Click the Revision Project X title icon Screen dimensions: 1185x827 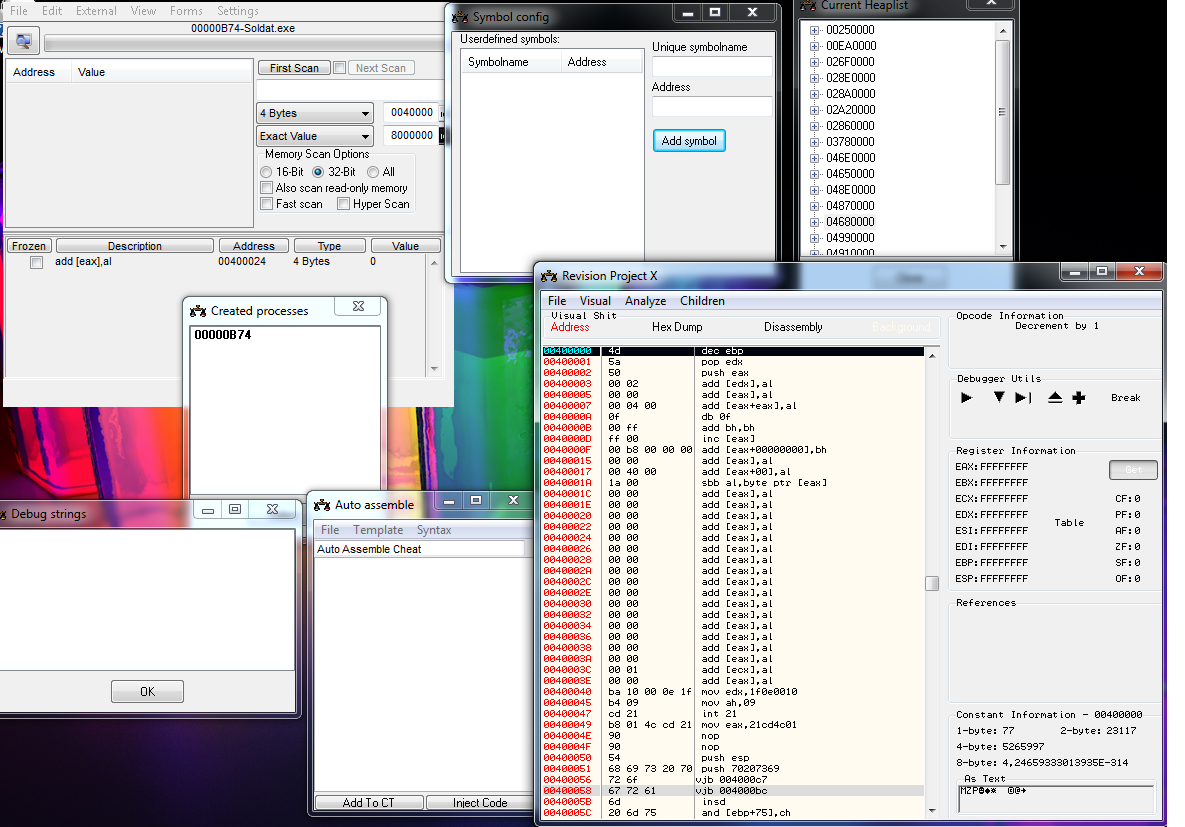click(x=549, y=276)
